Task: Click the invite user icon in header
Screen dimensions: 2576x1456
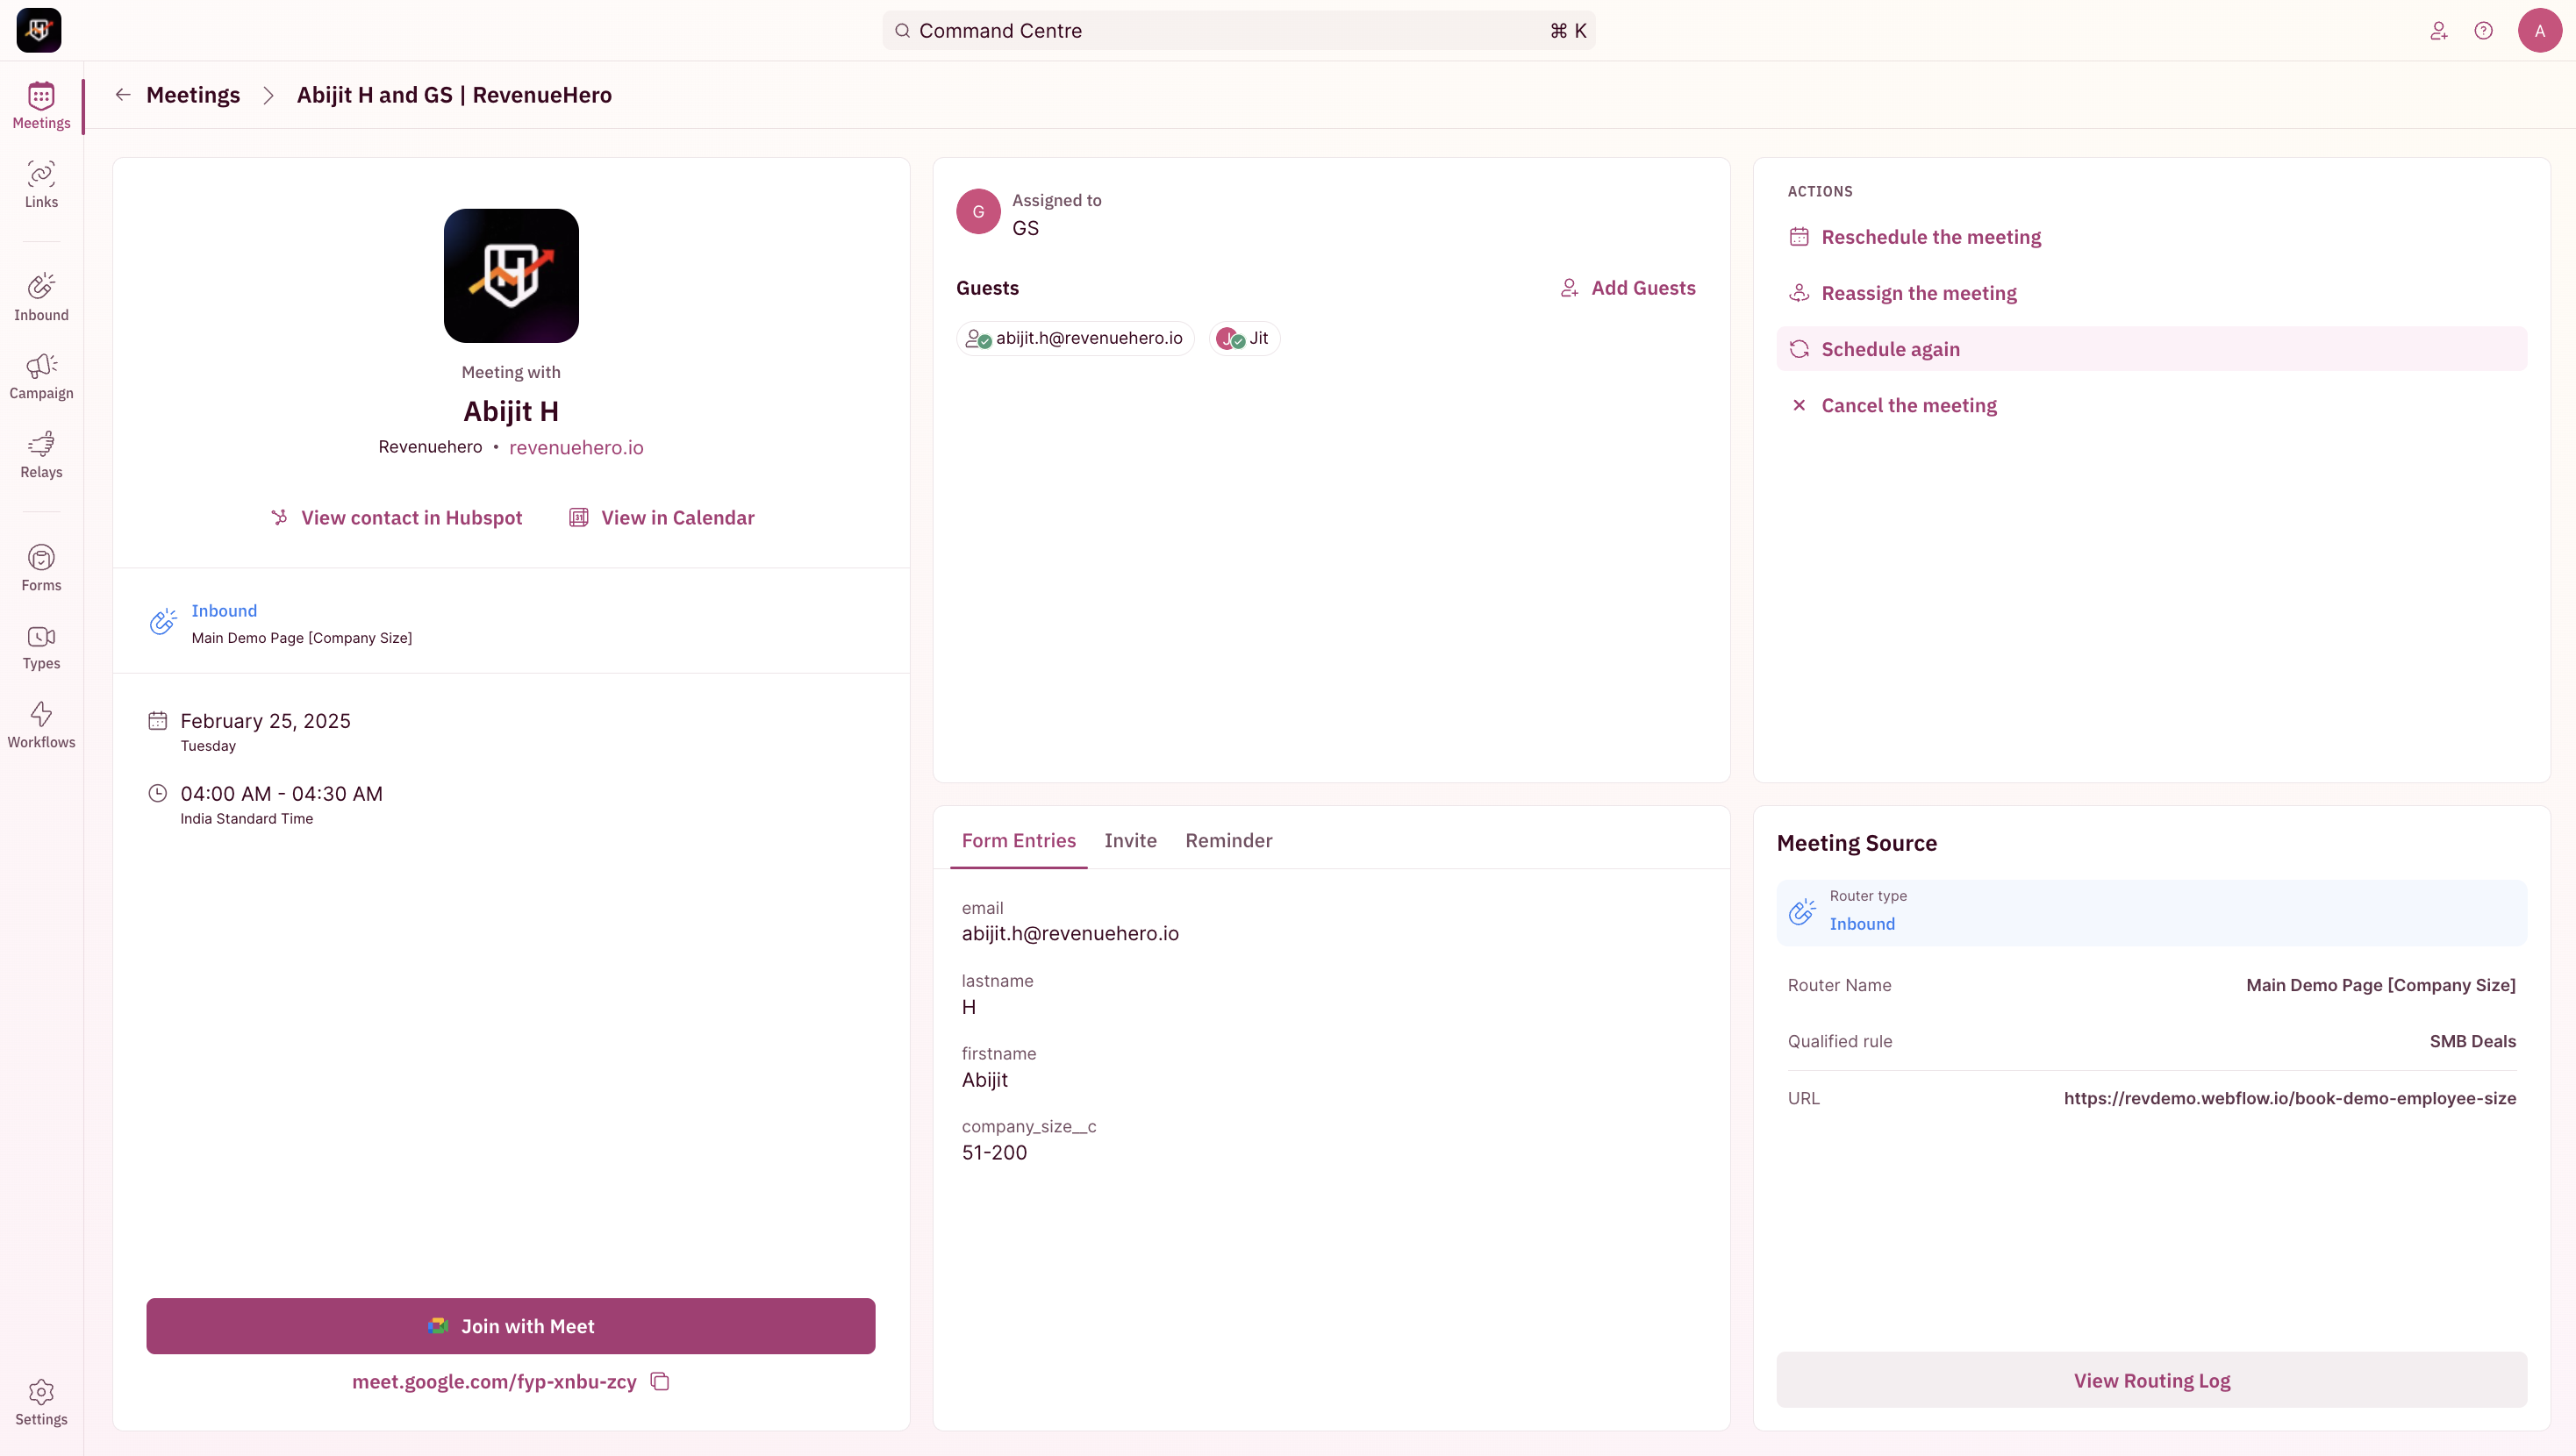Action: click(2439, 31)
